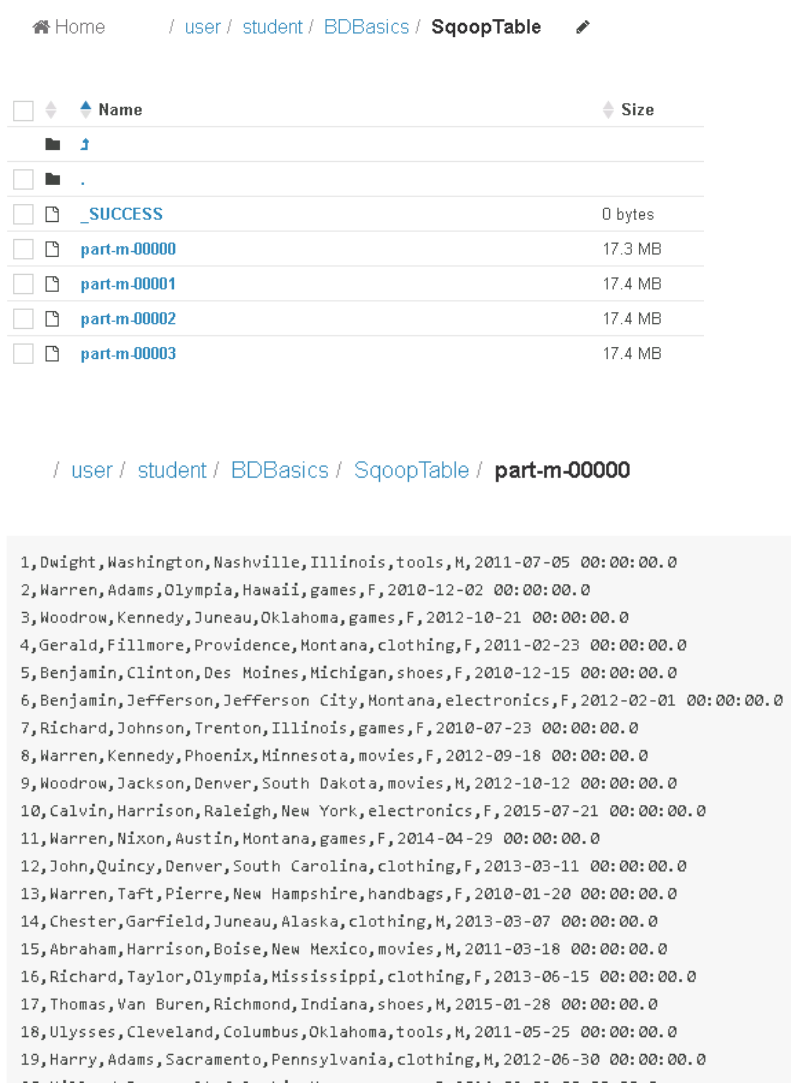Check the box for _SUCCESS file
791x1083 pixels.
pos(23,214)
